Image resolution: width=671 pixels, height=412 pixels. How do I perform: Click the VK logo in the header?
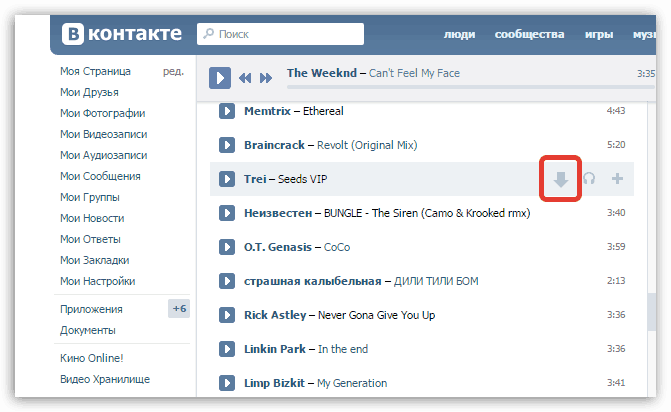(x=122, y=35)
